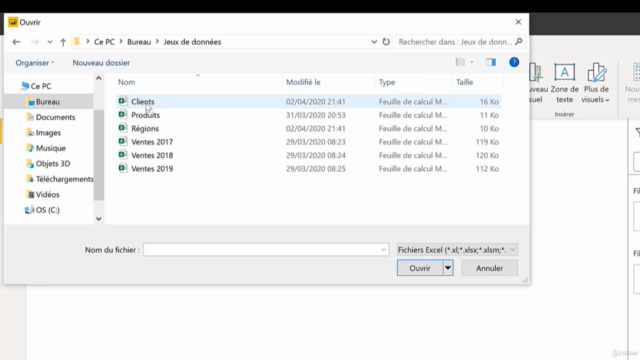Open Plus de visuels in Power BI
The image size is (640, 360).
point(596,83)
